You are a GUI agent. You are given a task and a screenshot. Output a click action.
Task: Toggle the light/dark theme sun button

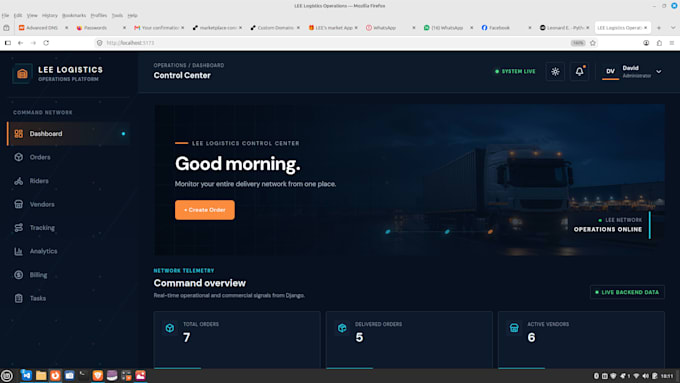[555, 72]
